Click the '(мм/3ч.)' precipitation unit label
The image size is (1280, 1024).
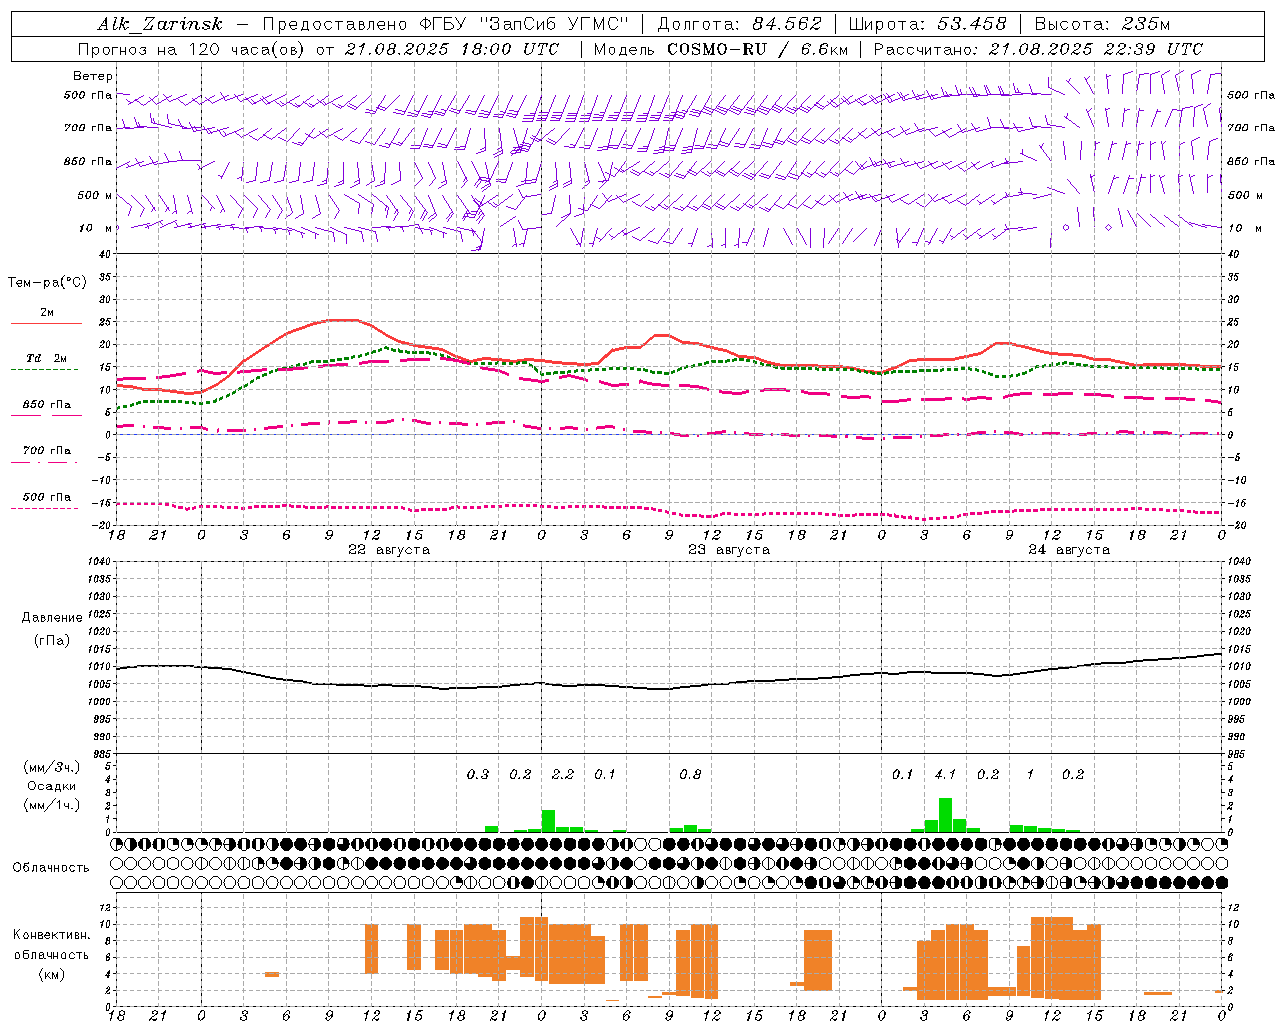[52, 768]
